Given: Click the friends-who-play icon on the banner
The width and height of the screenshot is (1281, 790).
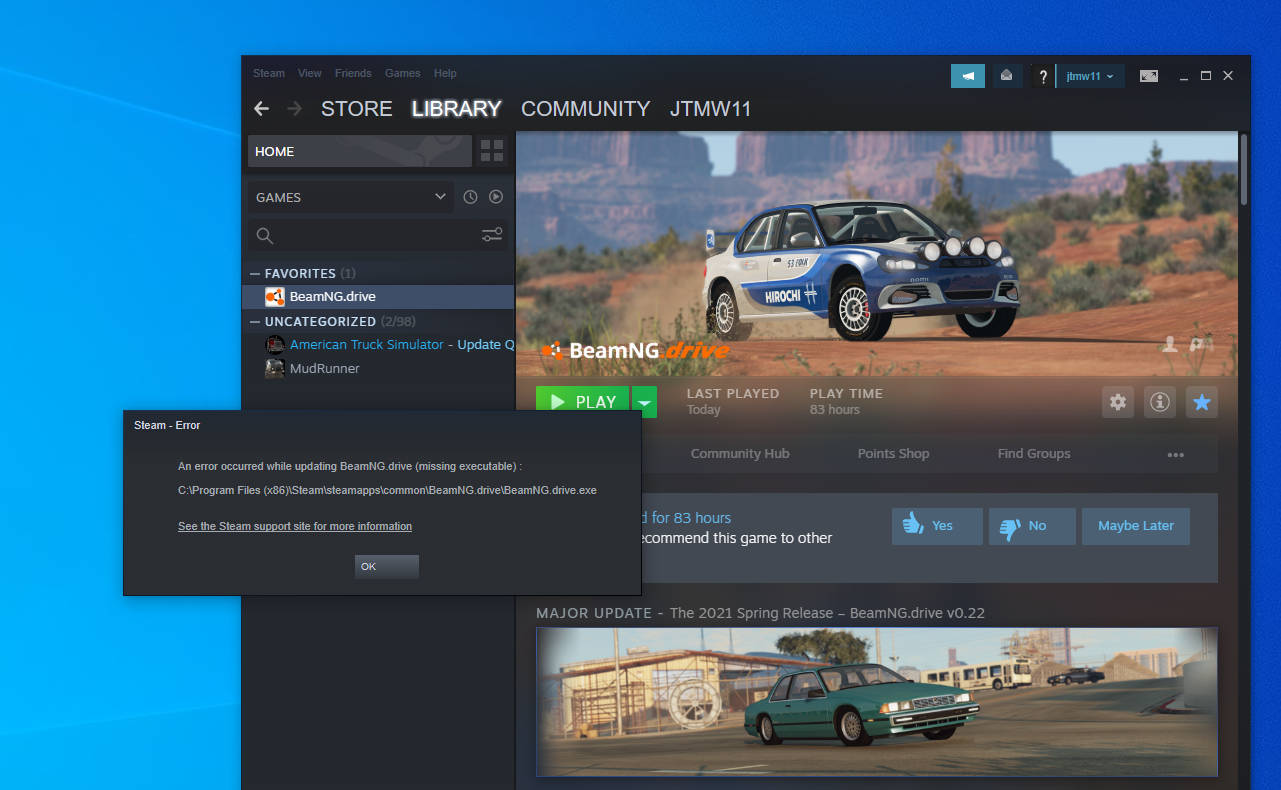Looking at the screenshot, I should click(x=1169, y=344).
